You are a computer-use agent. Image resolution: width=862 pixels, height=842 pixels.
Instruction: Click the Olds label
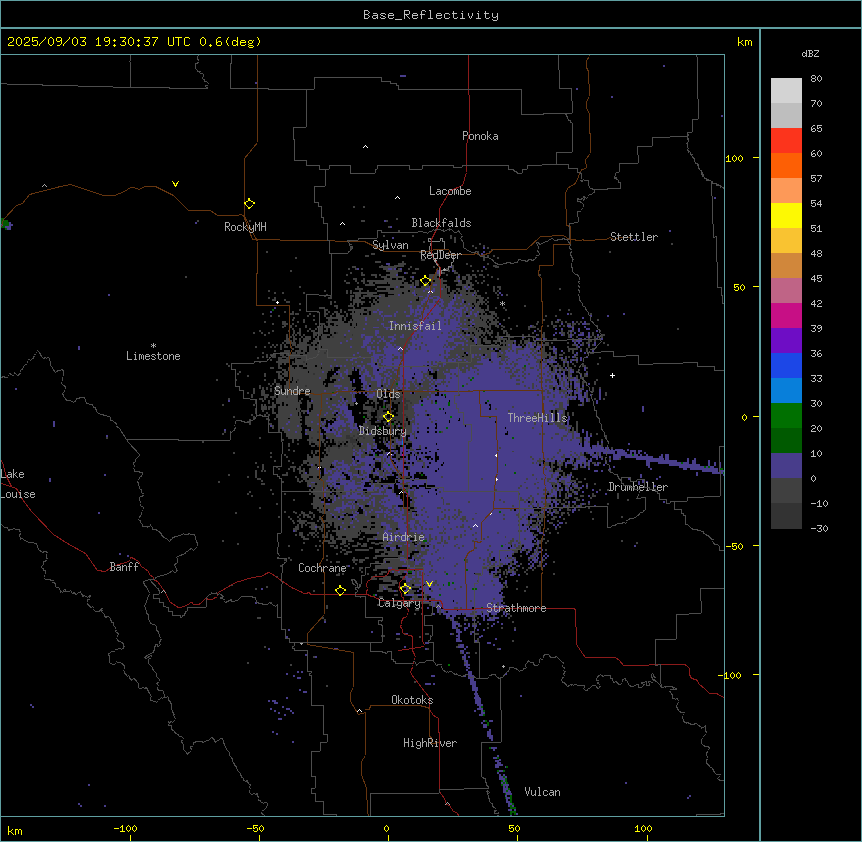click(x=388, y=394)
